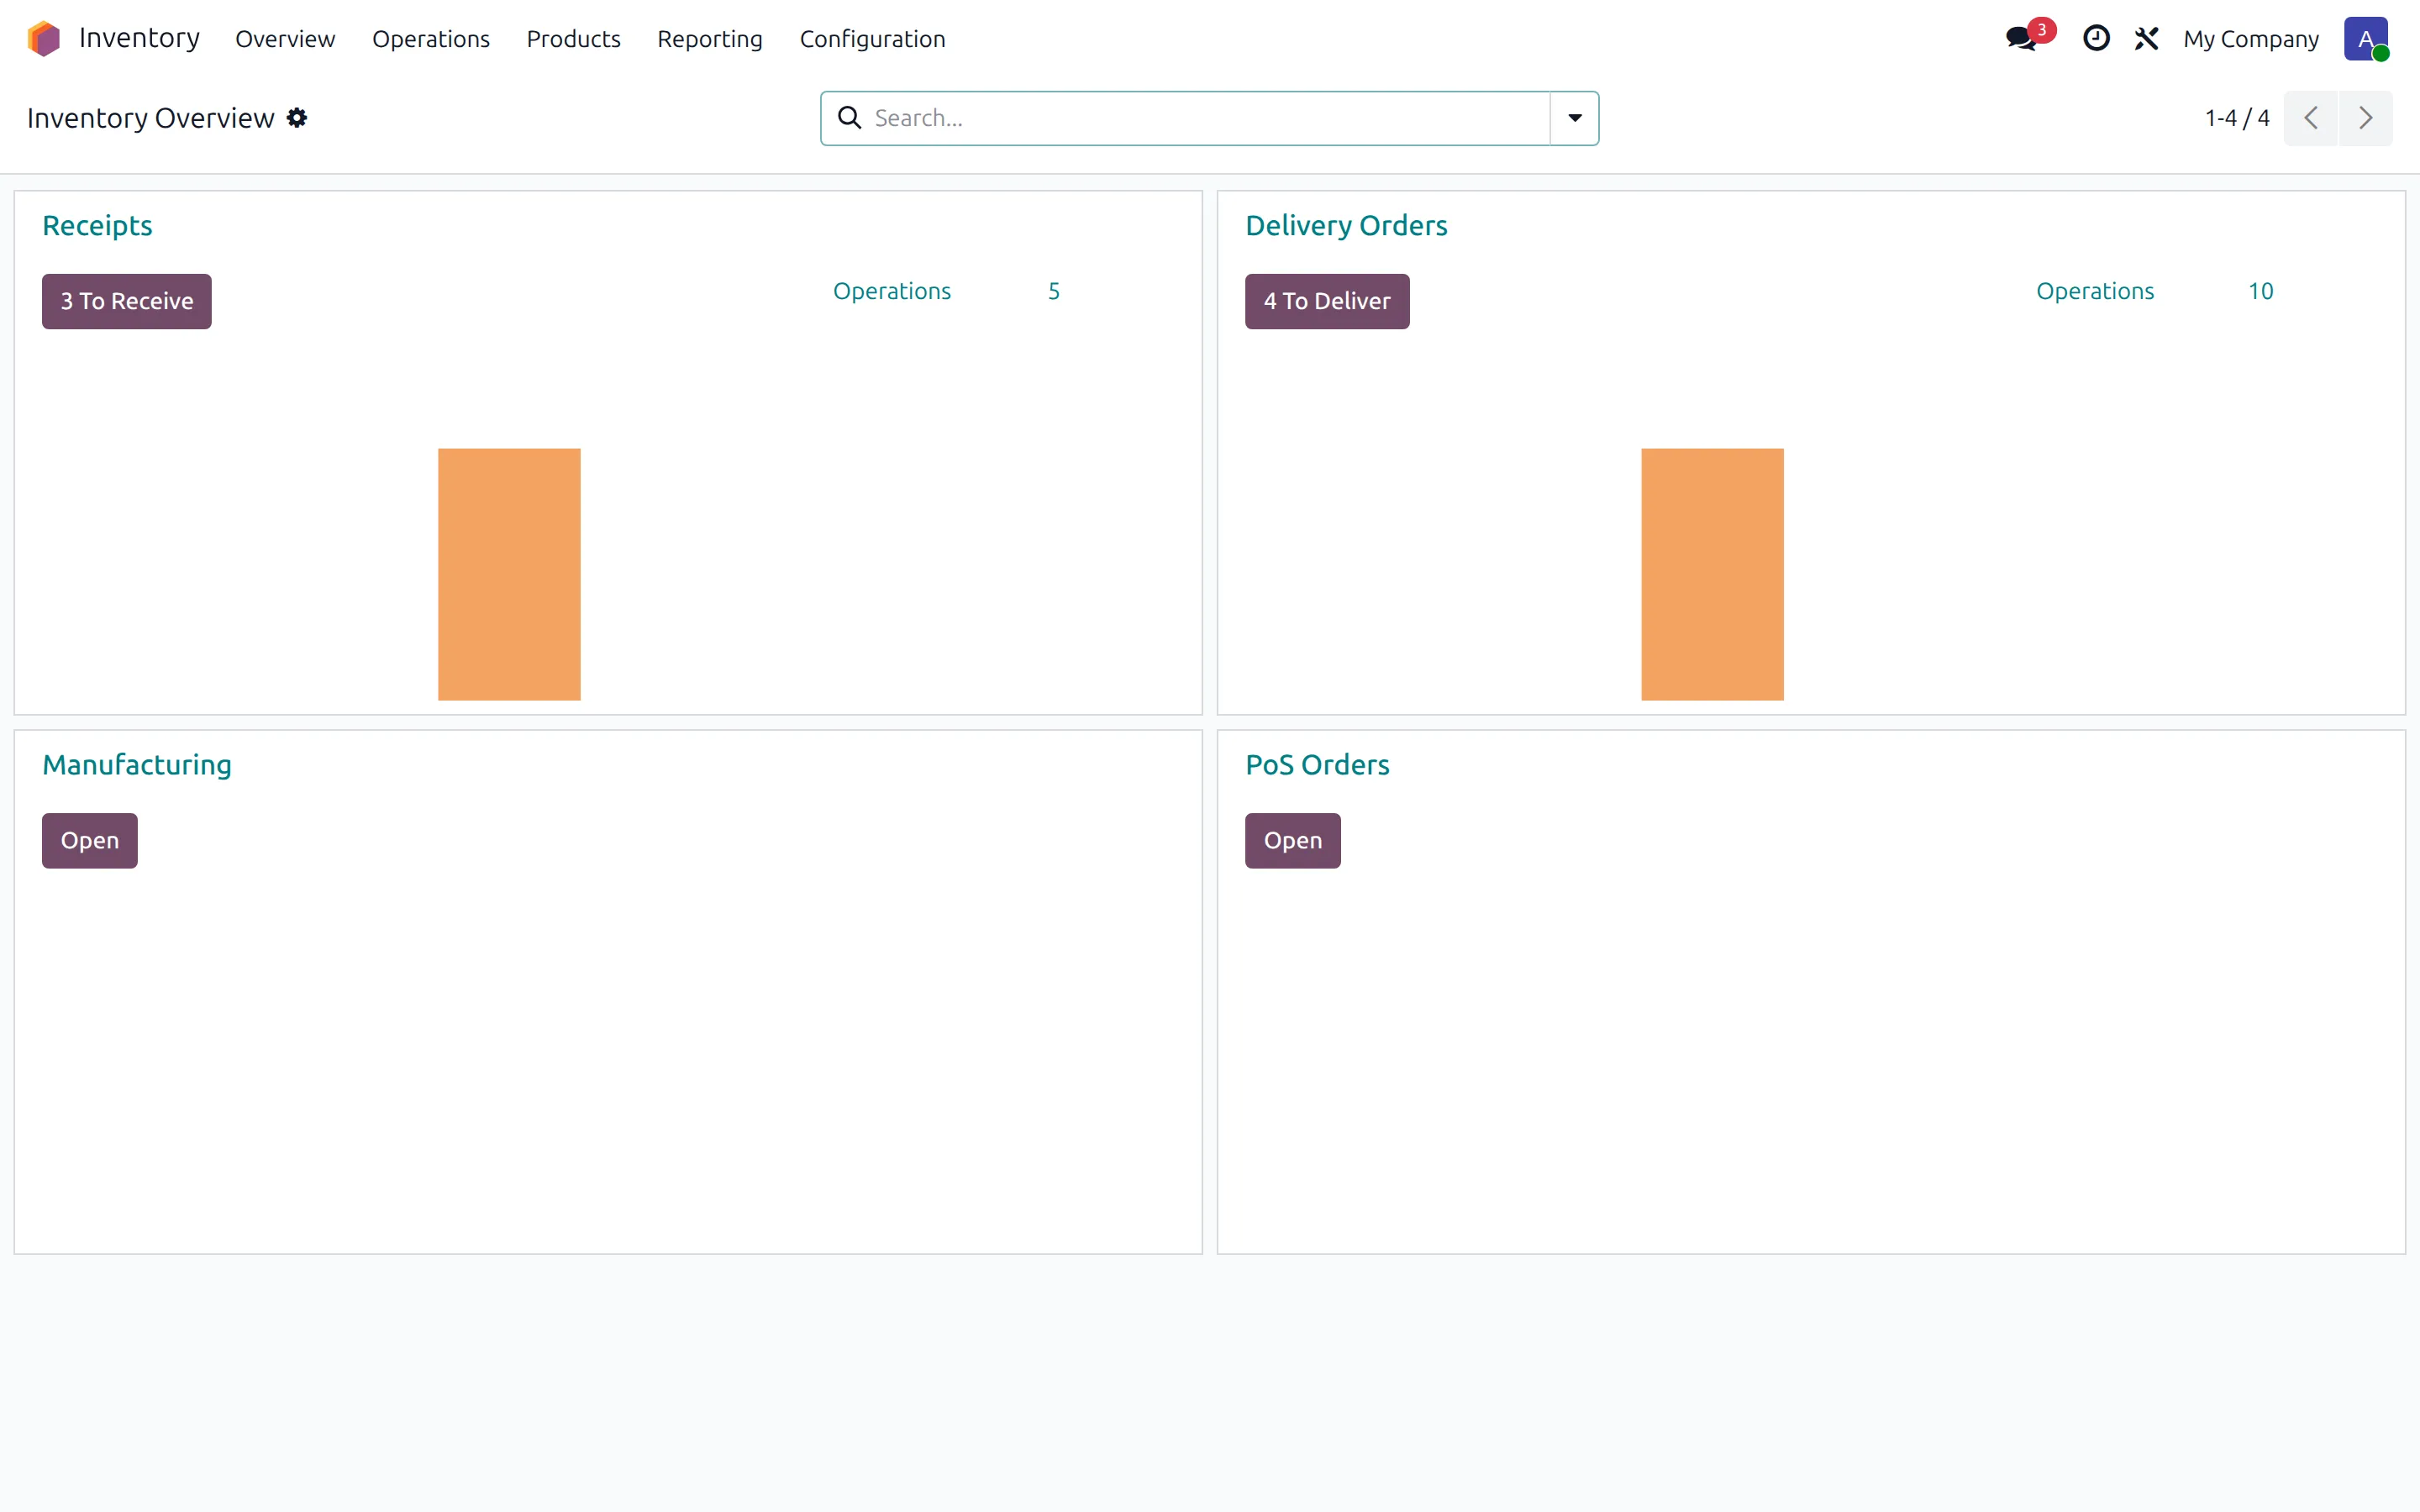Image resolution: width=2420 pixels, height=1512 pixels.
Task: Click Open button on Manufacturing card
Action: (90, 840)
